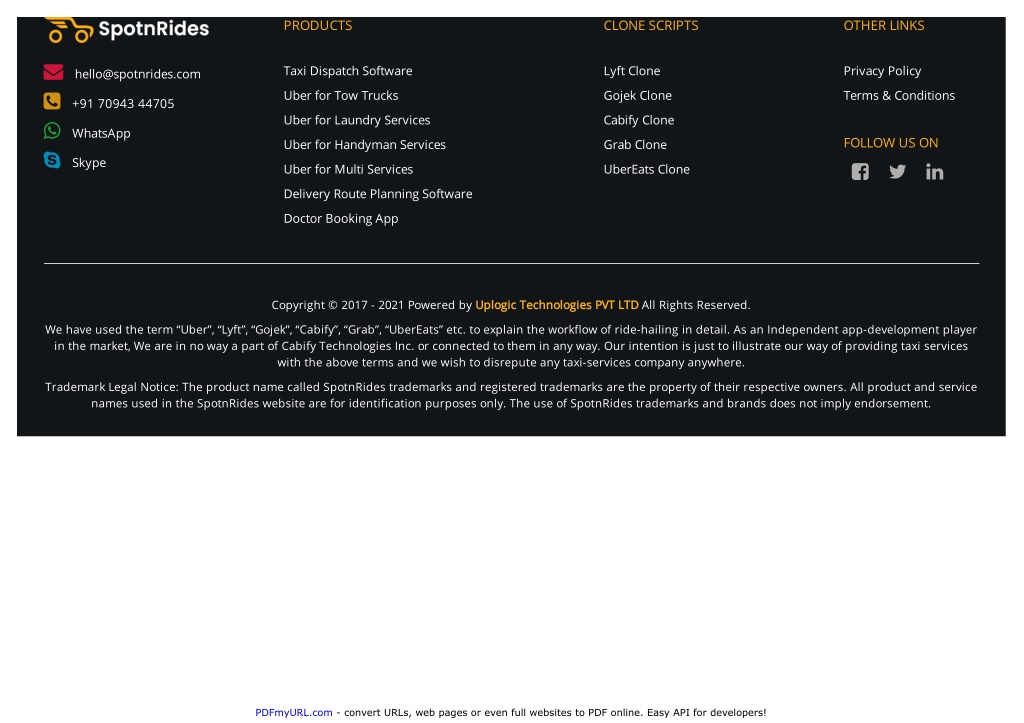Click the +91 70943 44705 phone number
This screenshot has height=723, width=1024.
pos(123,103)
